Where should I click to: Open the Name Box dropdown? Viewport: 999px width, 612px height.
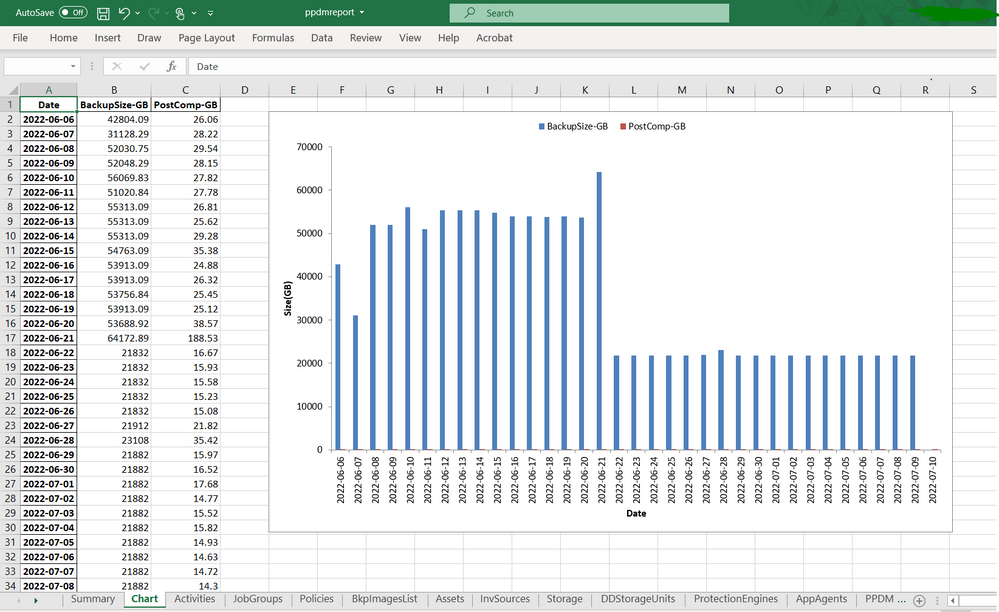(73, 66)
